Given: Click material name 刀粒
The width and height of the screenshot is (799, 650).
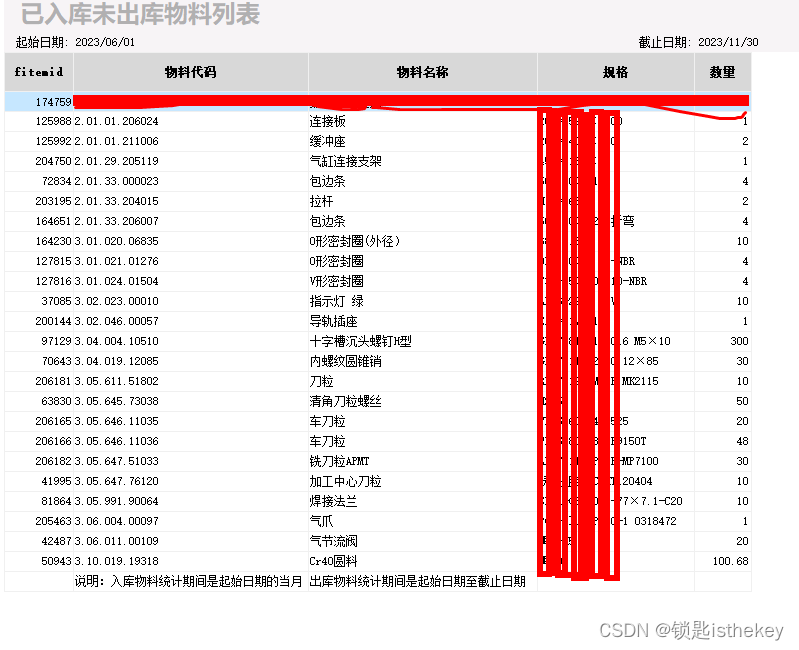Looking at the screenshot, I should 322,381.
